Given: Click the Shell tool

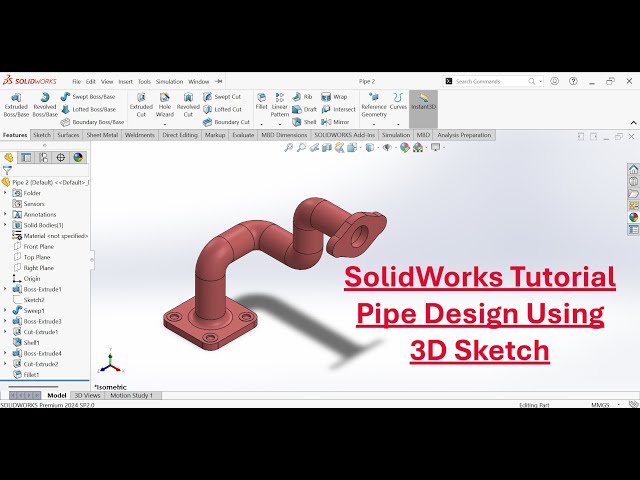Looking at the screenshot, I should tap(304, 122).
